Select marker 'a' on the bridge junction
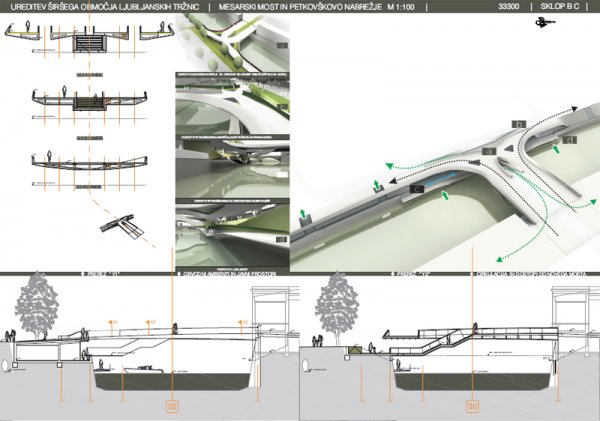 [x=491, y=150]
